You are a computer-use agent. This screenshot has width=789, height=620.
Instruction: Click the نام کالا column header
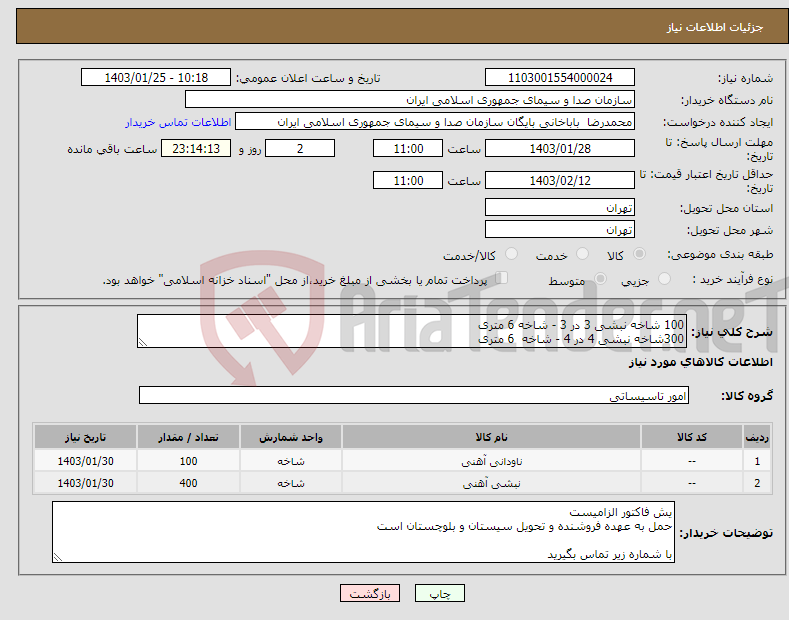492,437
